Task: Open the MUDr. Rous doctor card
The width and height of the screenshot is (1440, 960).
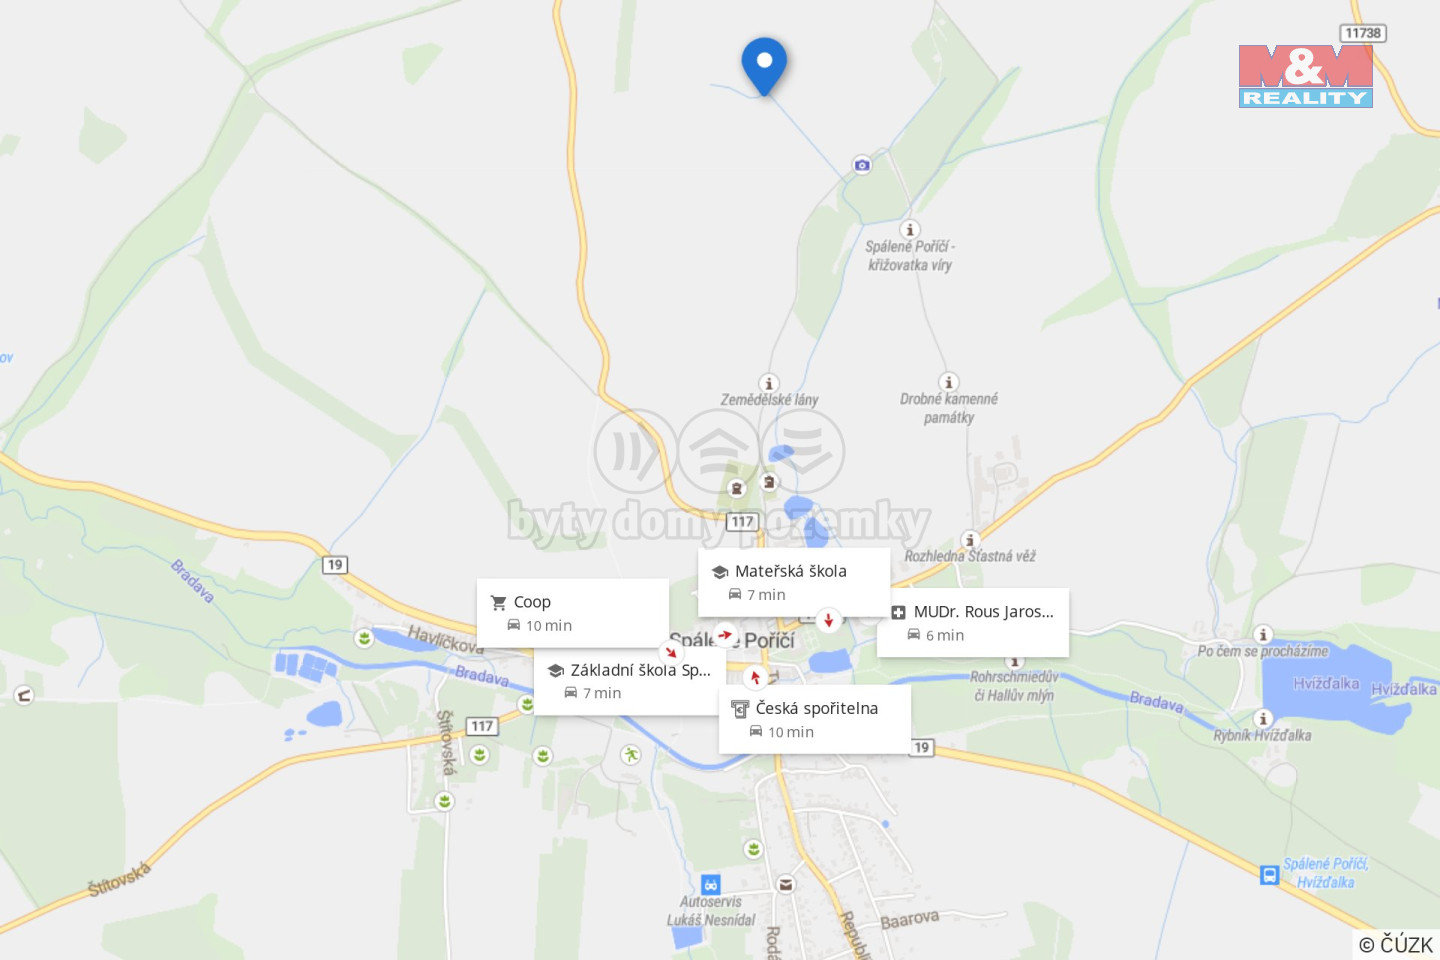Action: pyautogui.click(x=973, y=623)
